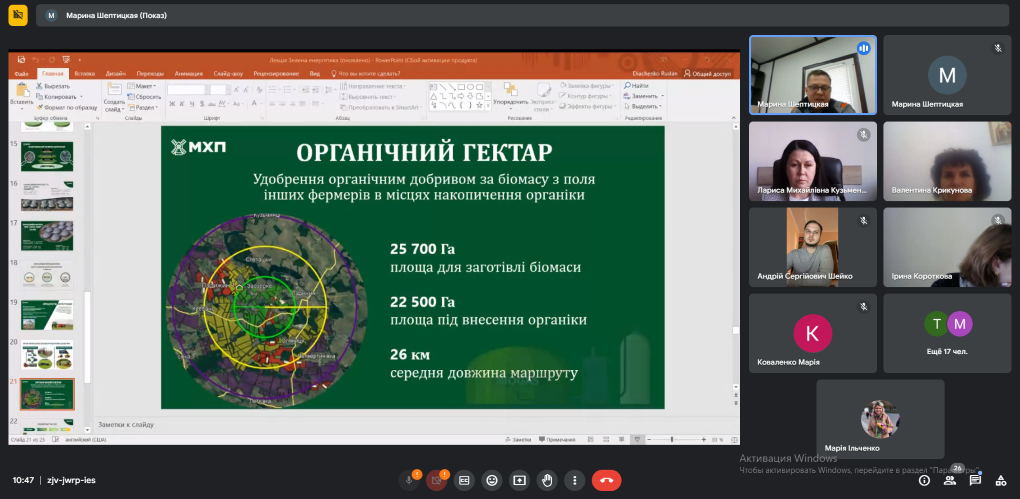This screenshot has height=499, width=1020.
Task: Open the Файл tab in PowerPoint
Action: coord(21,74)
